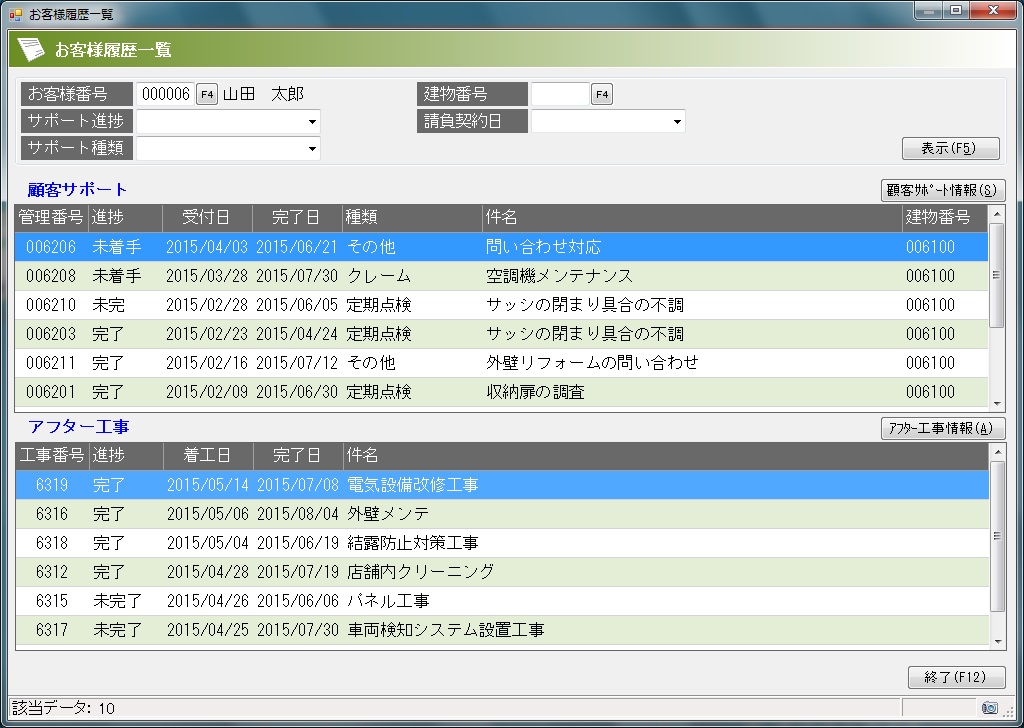This screenshot has height=728, width=1024.
Task: Click the 終了(F12) button
Action: [x=955, y=677]
